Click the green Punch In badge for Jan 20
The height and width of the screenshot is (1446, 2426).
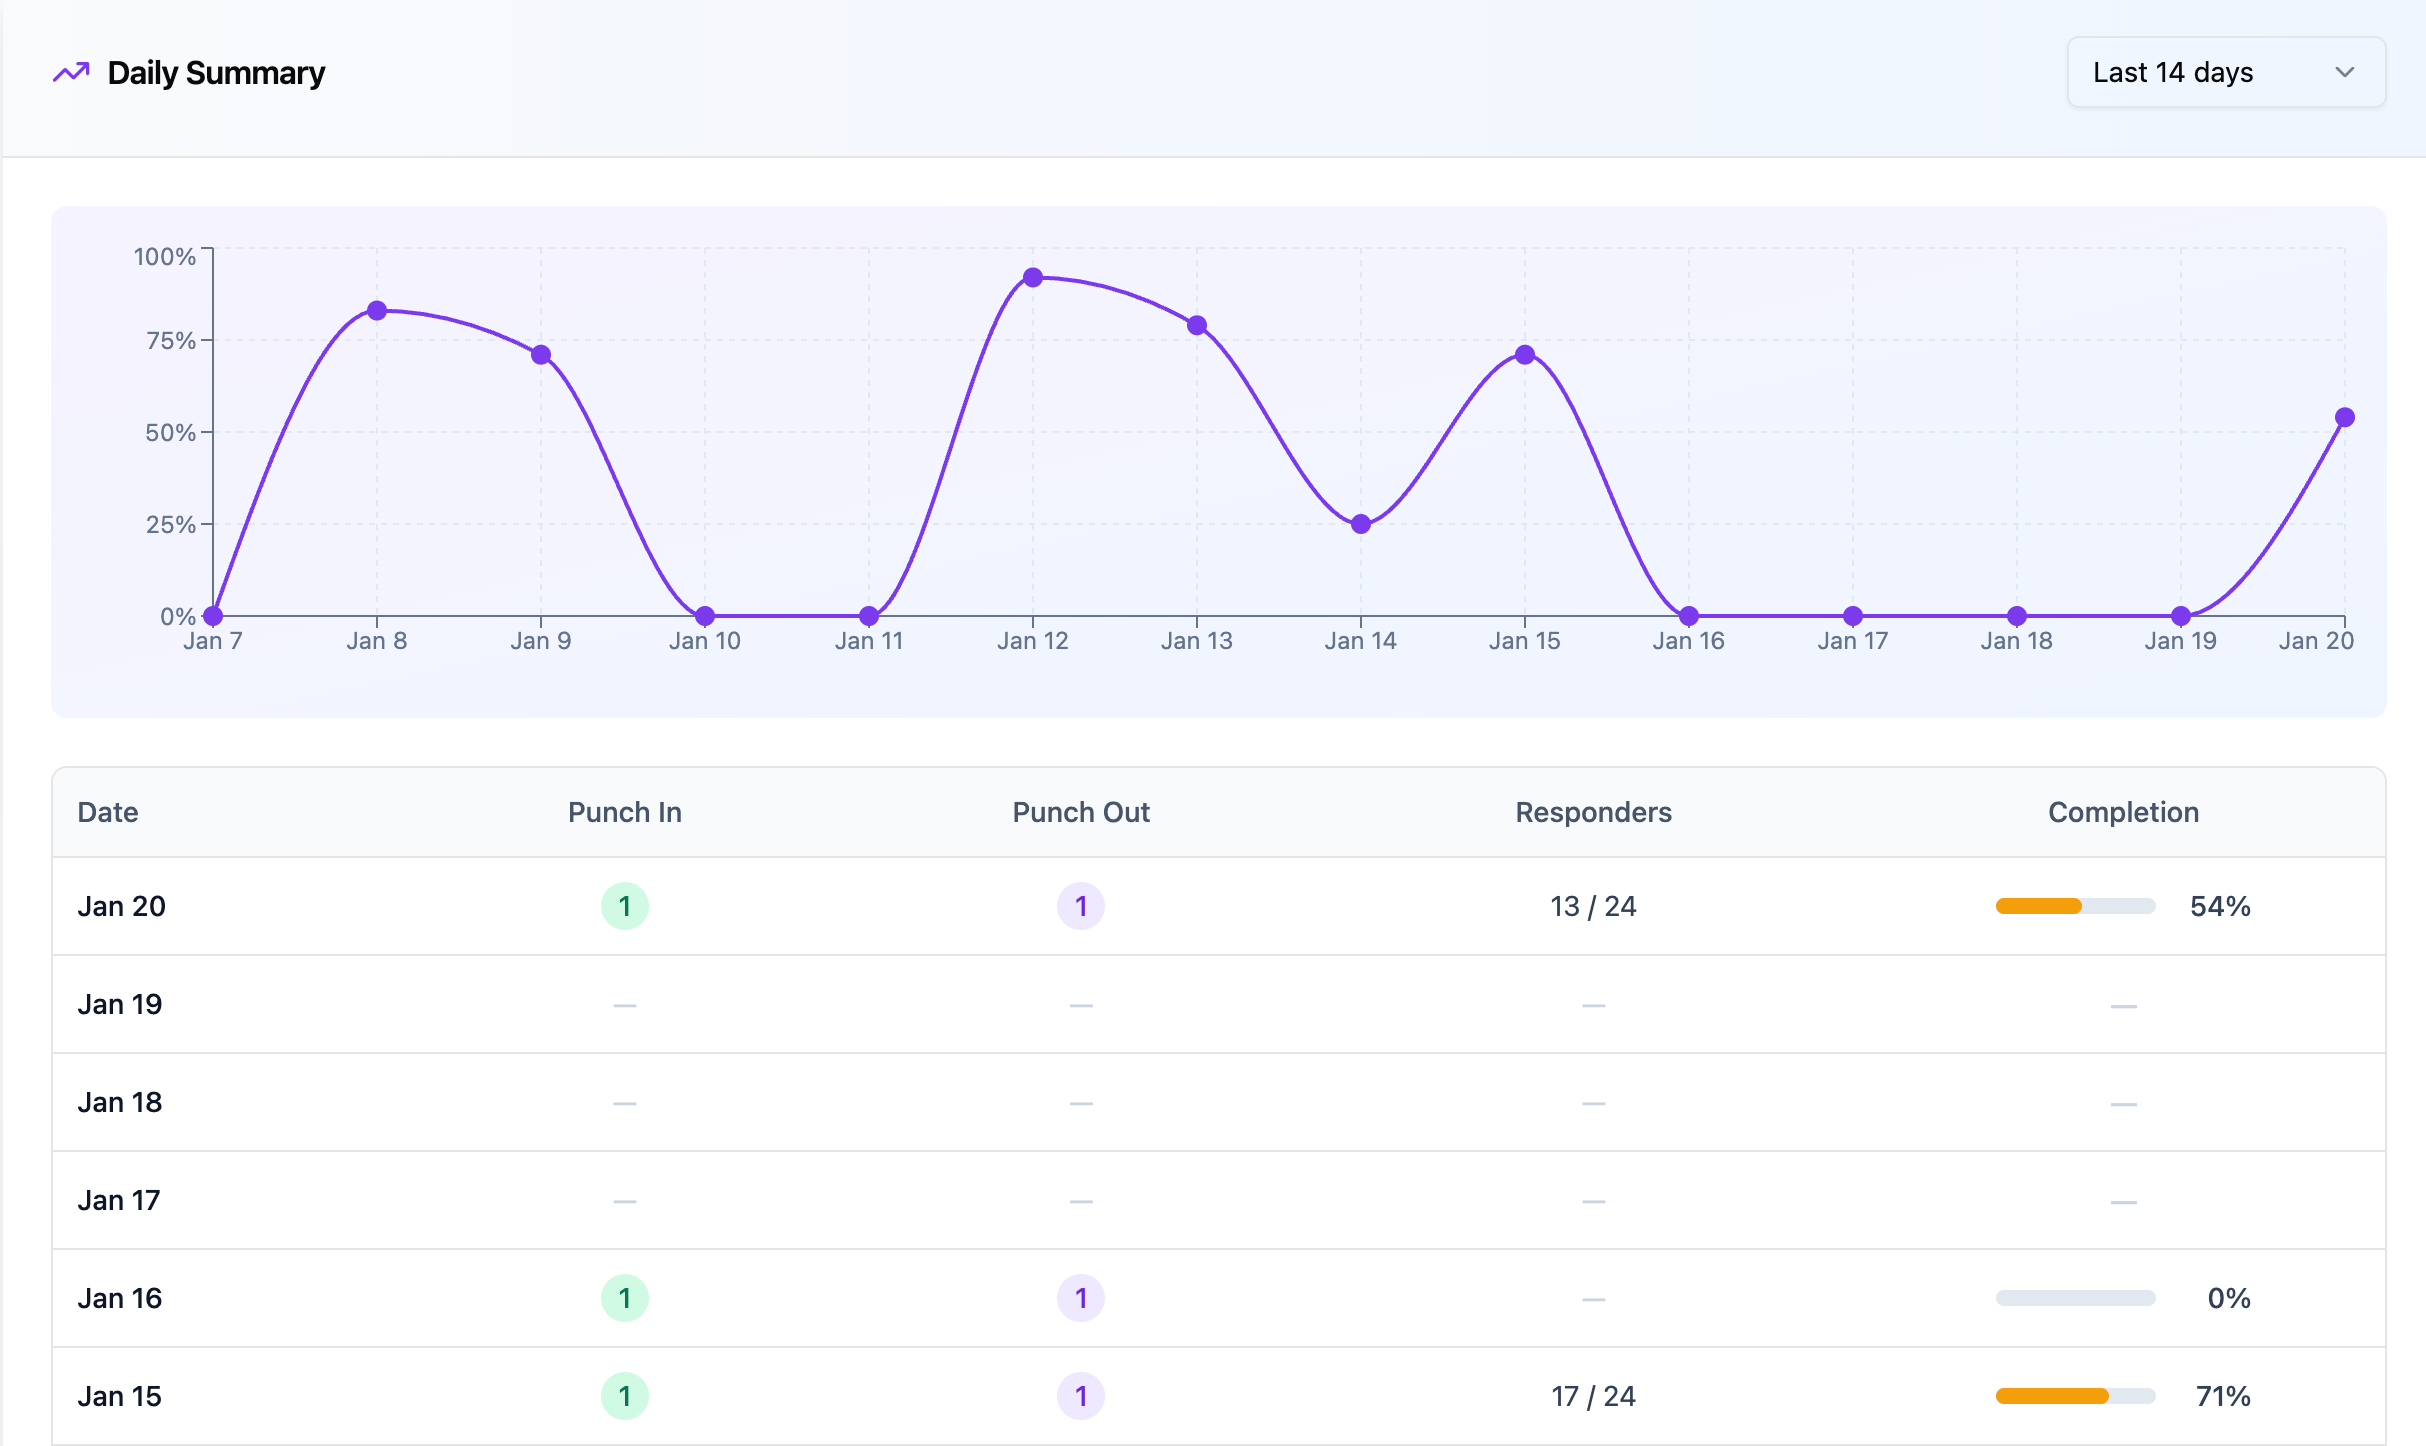click(625, 906)
